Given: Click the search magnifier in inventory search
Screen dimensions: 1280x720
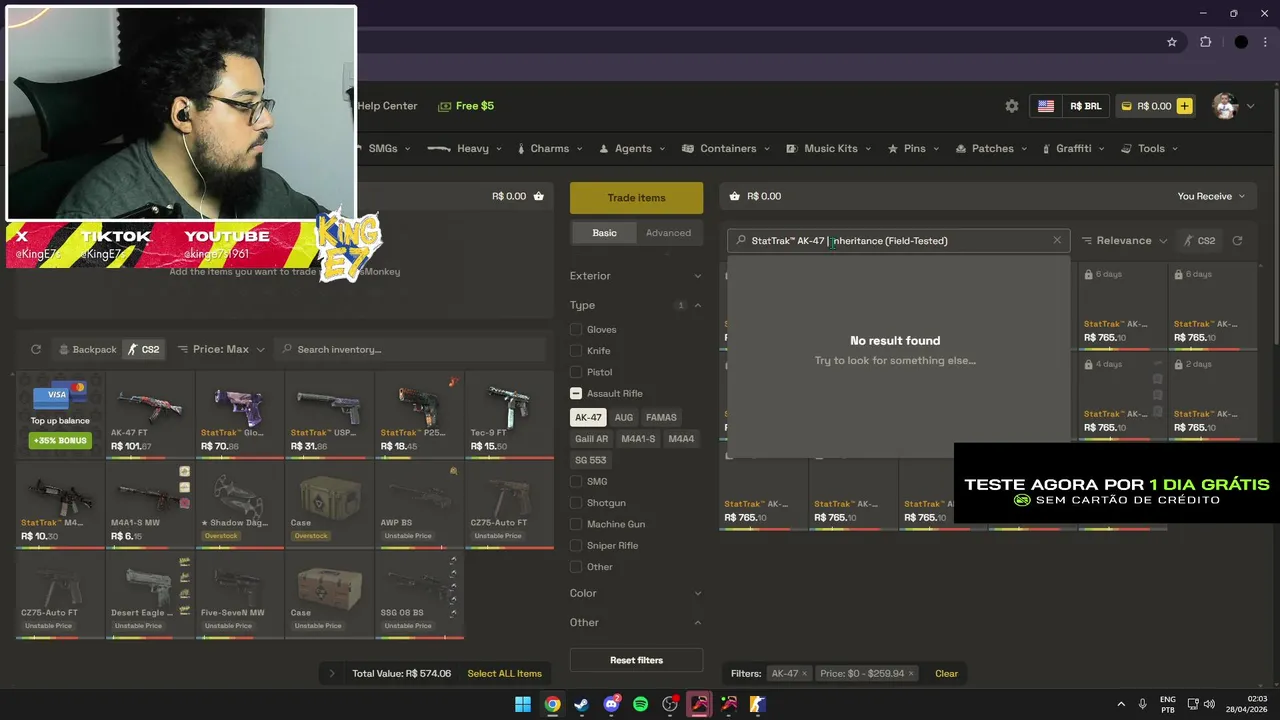Looking at the screenshot, I should point(288,349).
